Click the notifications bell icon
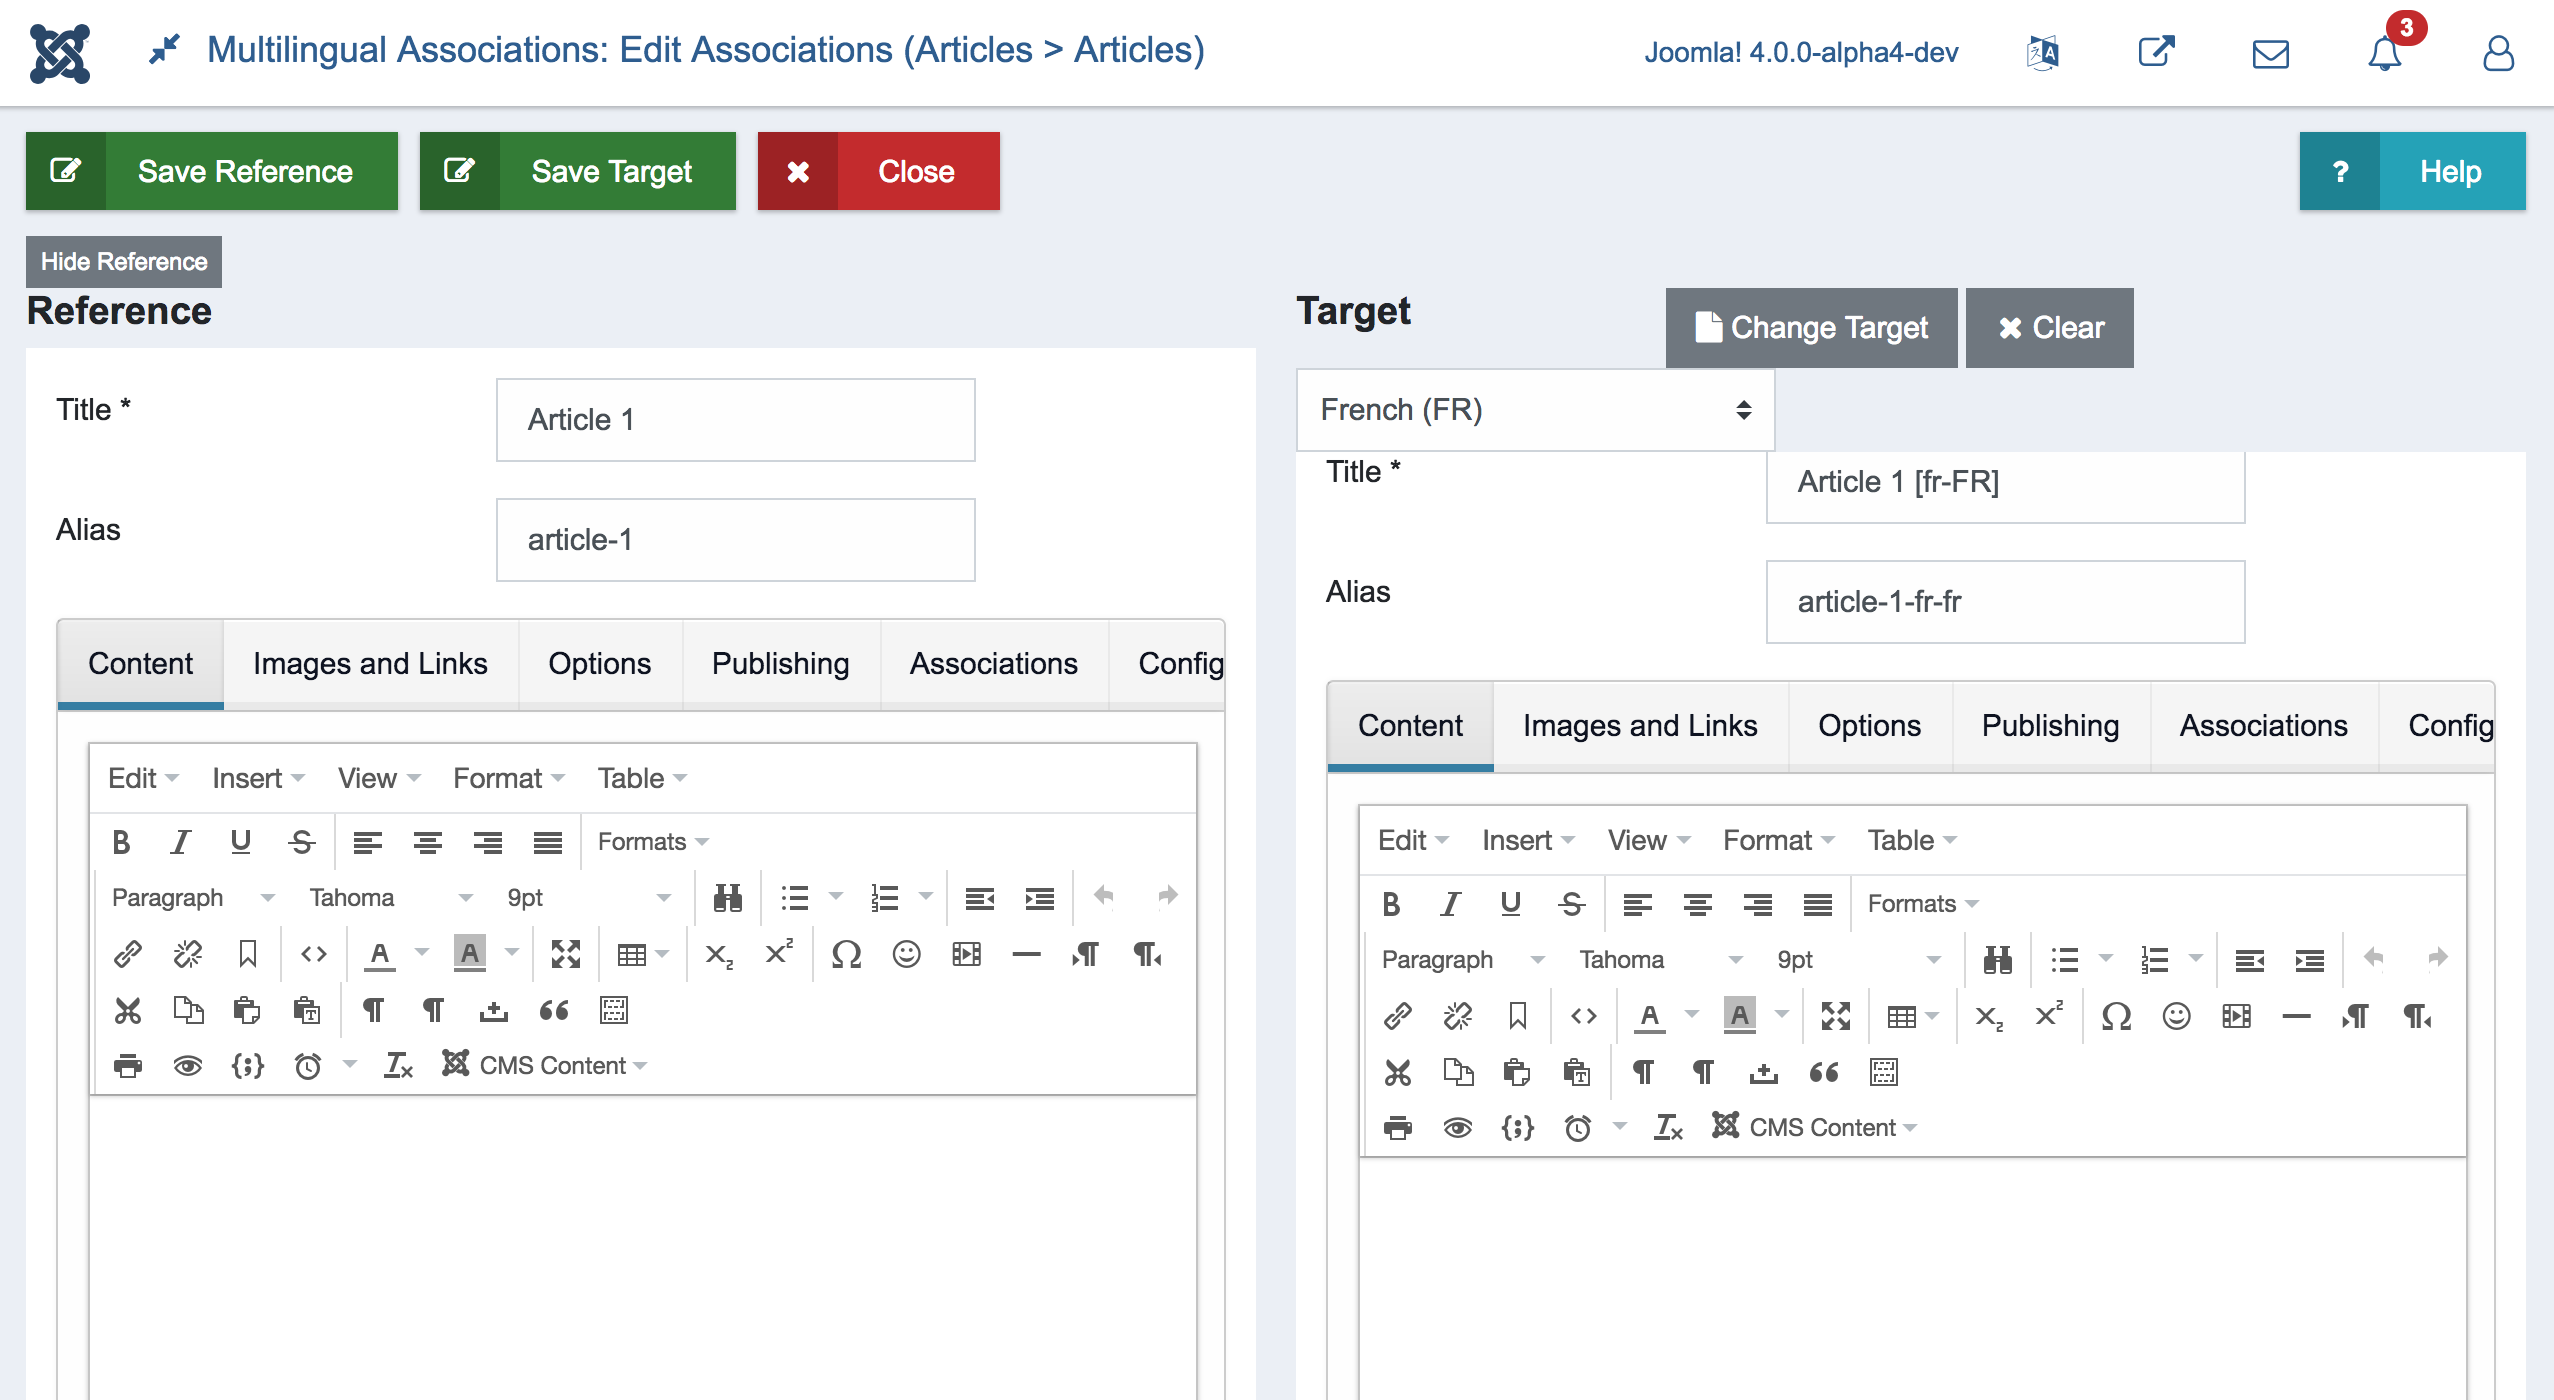 coord(2384,52)
